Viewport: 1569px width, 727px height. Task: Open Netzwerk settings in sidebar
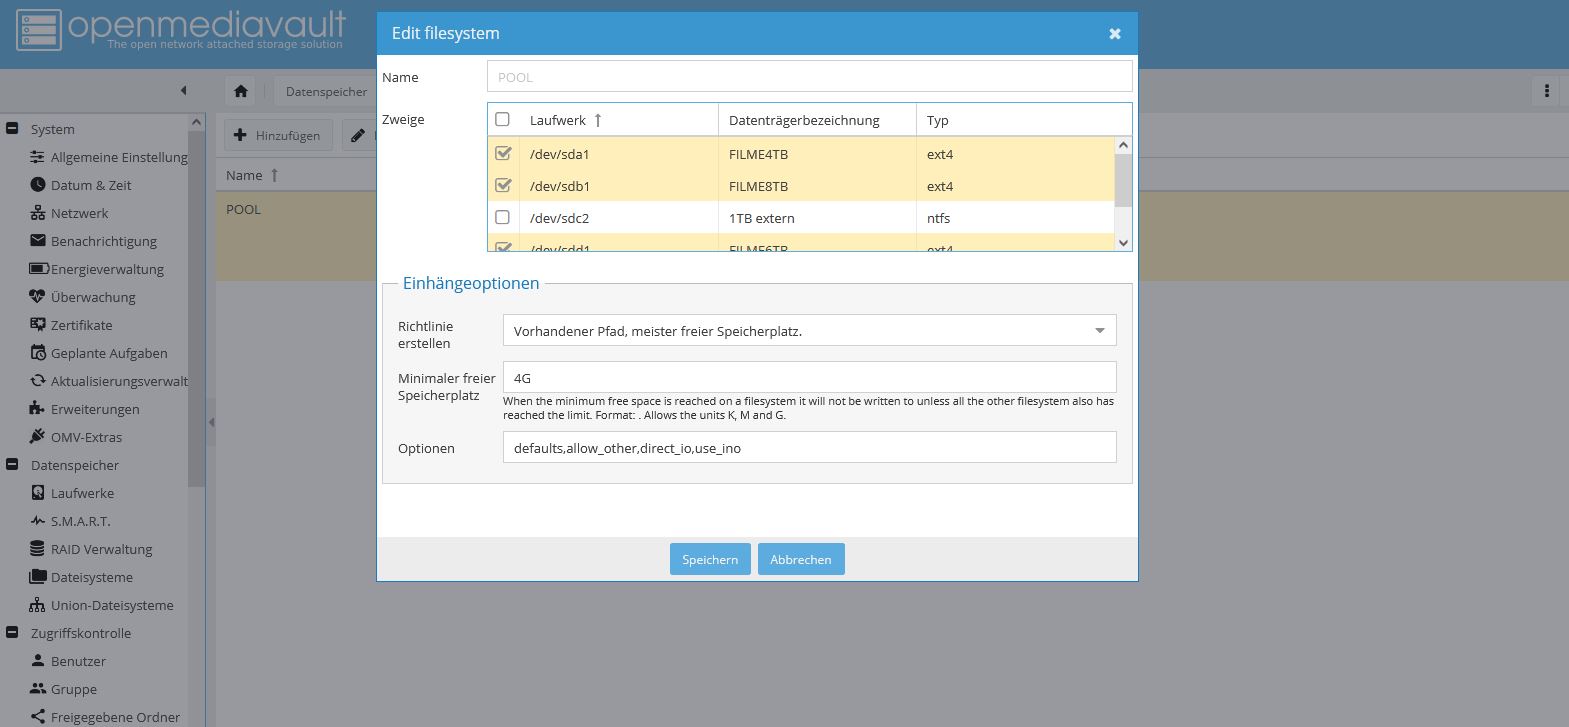click(79, 213)
